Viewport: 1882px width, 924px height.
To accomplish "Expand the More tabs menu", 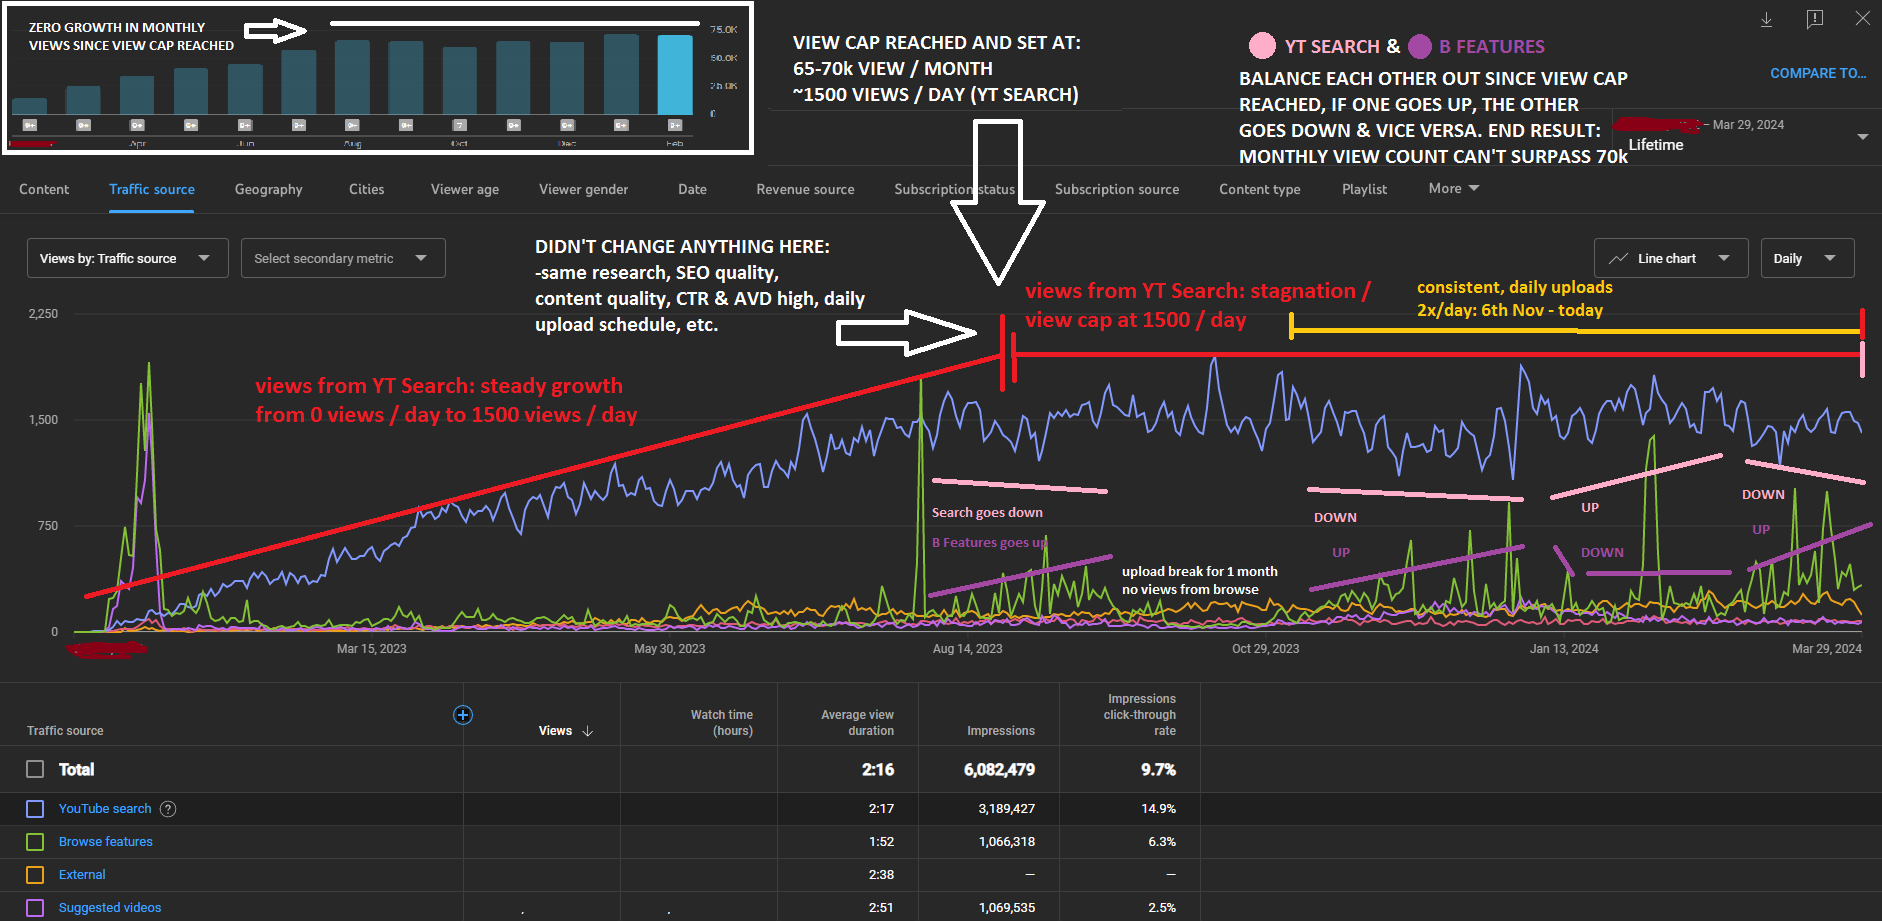I will click(x=1453, y=189).
